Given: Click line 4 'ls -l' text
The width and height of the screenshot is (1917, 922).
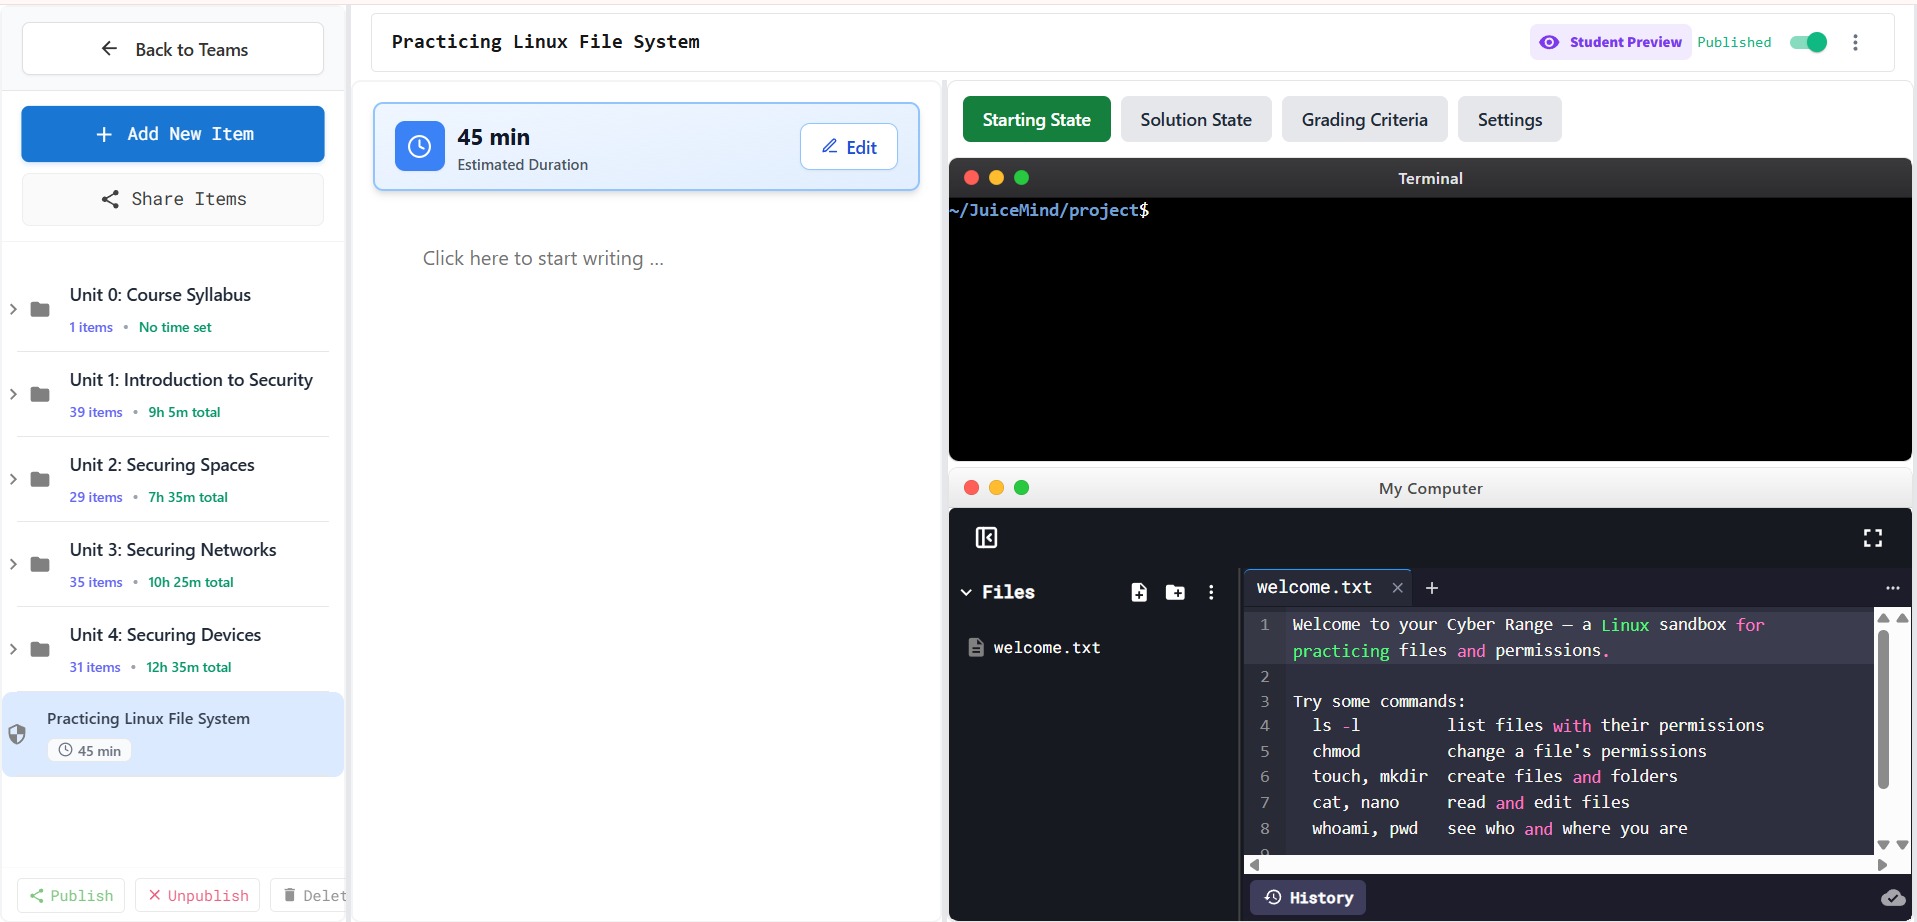Looking at the screenshot, I should [1336, 726].
